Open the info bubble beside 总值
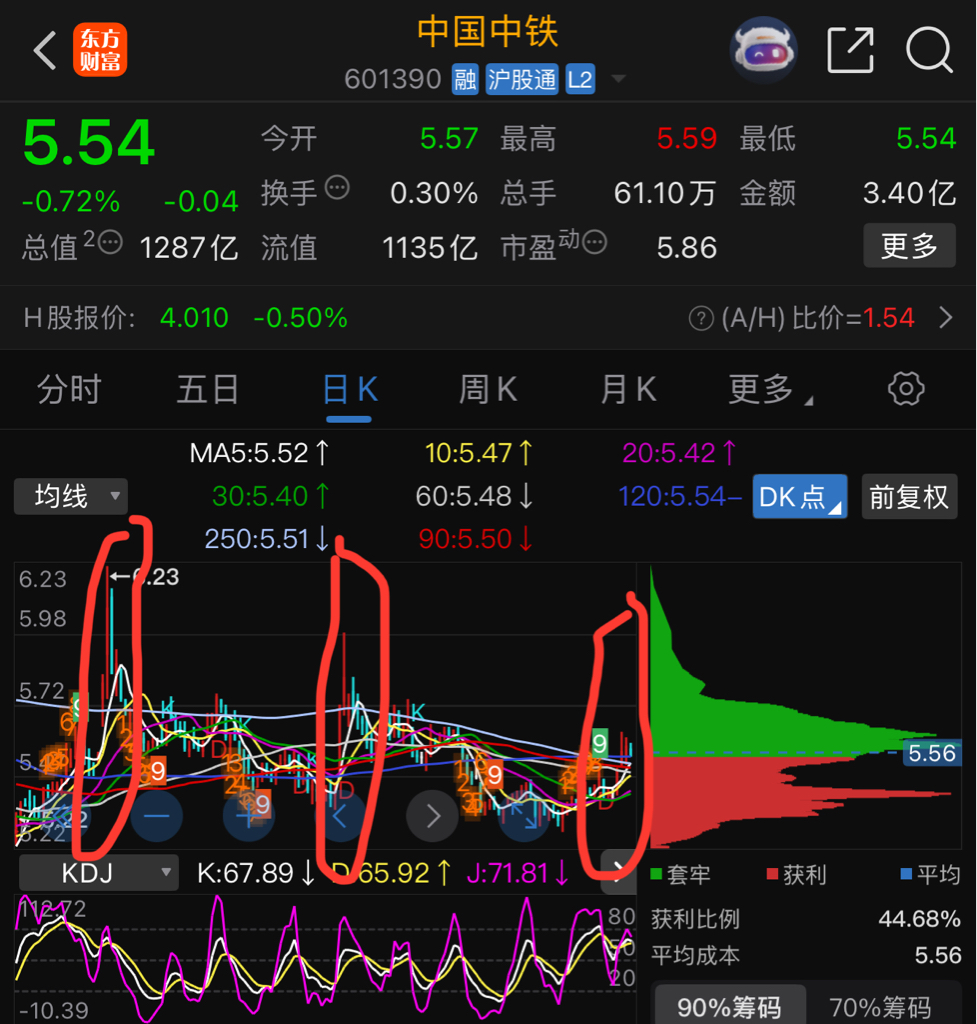Screen dimensions: 977x1024 [x=110, y=242]
